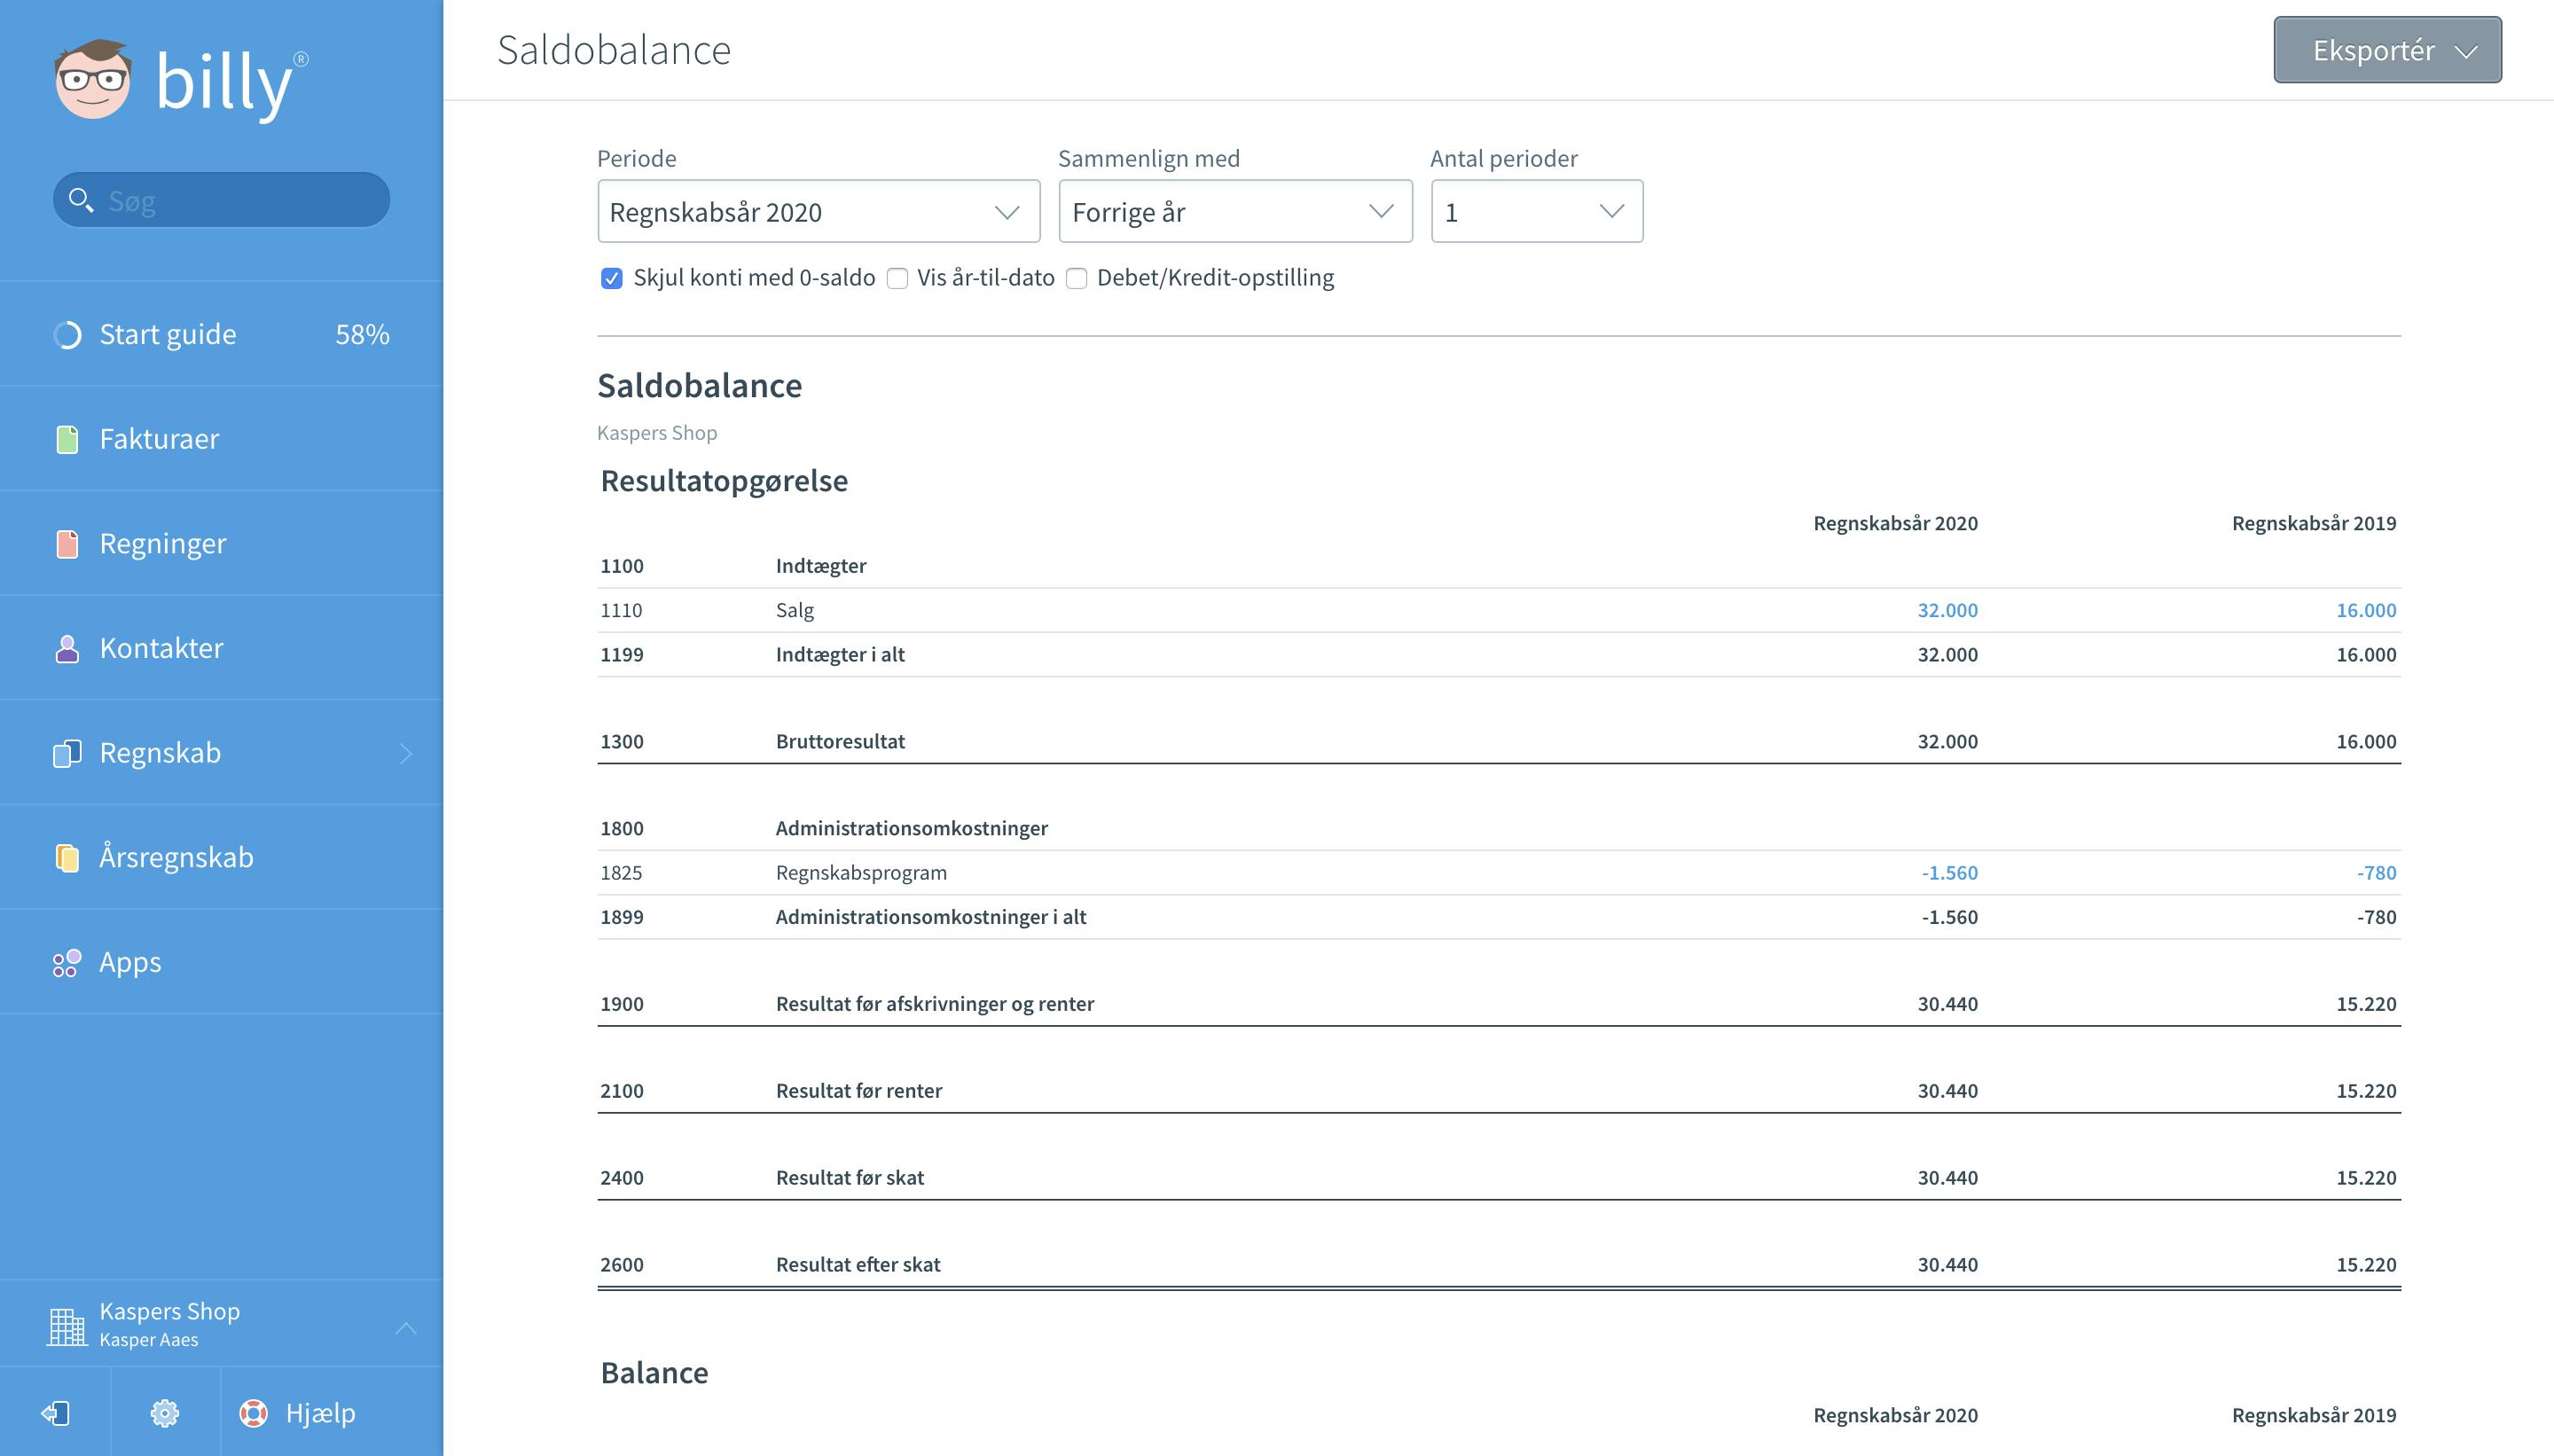Screen dimensions: 2554x1456
Task: Click the green Fakturaer document icon
Action: [67, 439]
